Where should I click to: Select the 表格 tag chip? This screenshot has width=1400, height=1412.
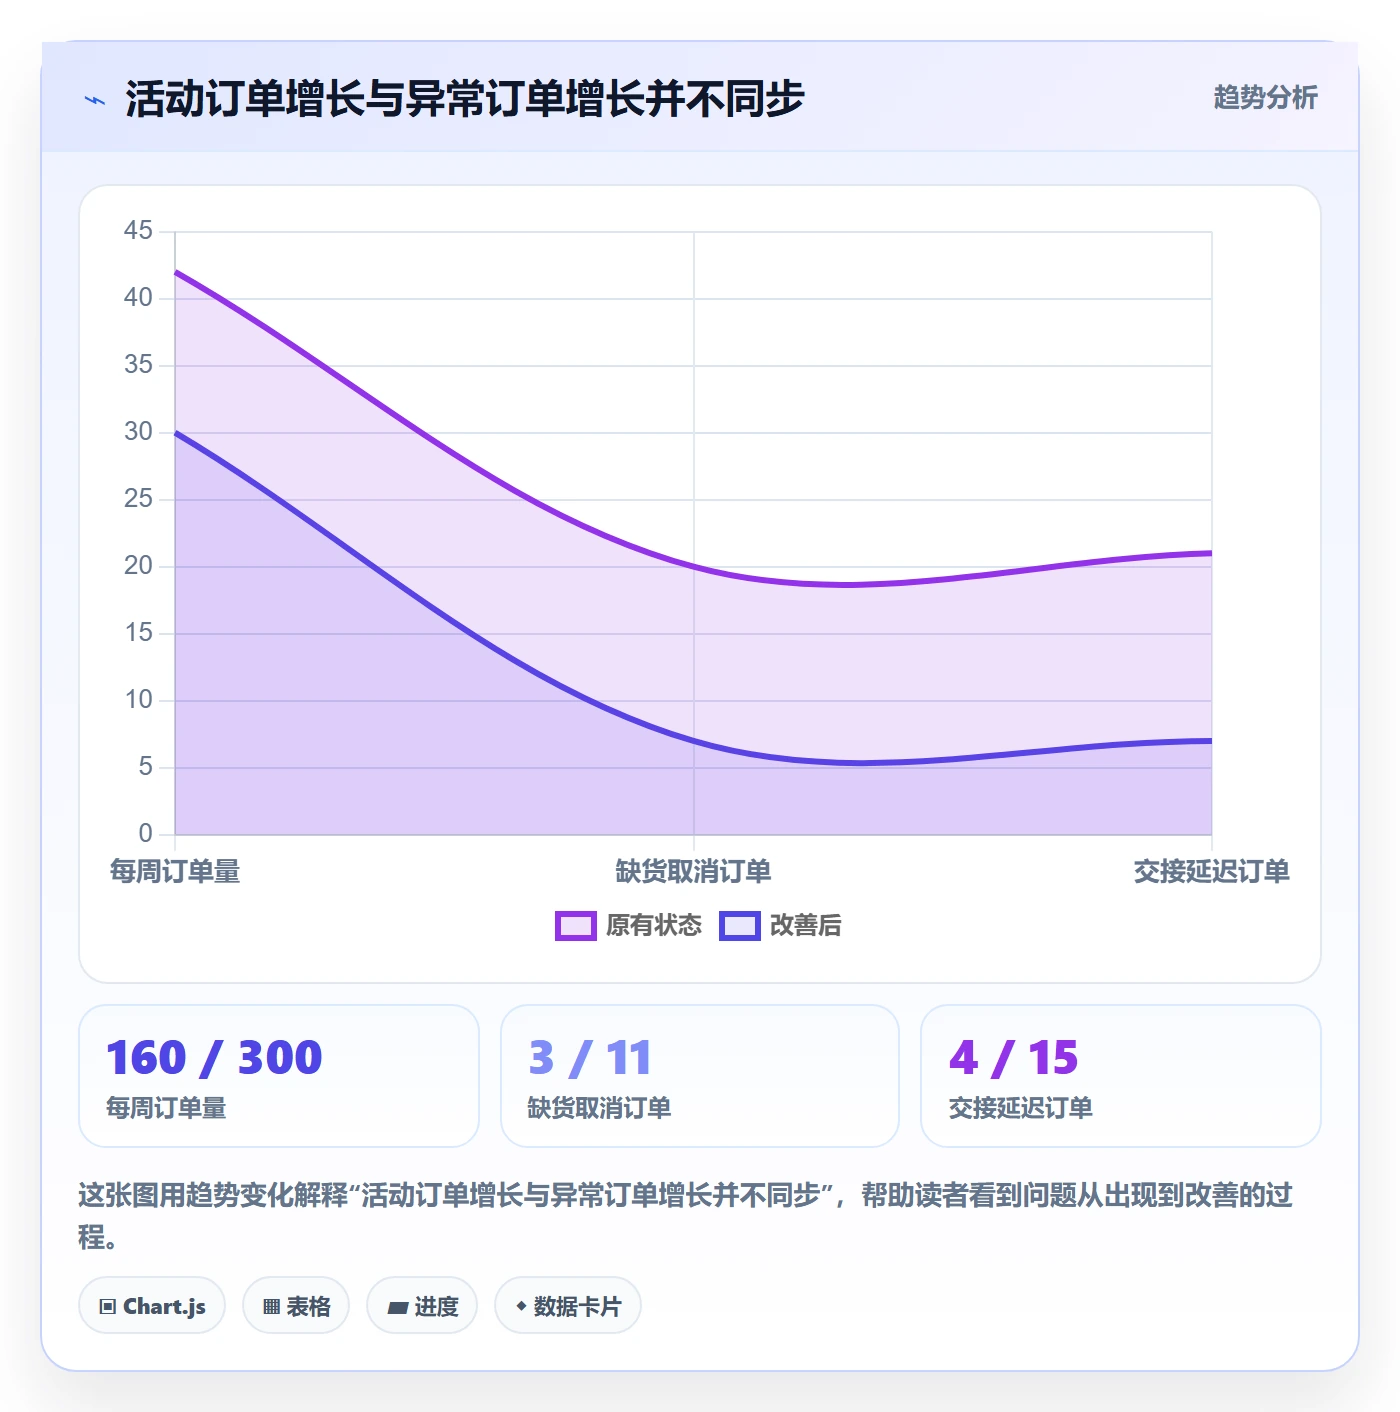(x=296, y=1305)
